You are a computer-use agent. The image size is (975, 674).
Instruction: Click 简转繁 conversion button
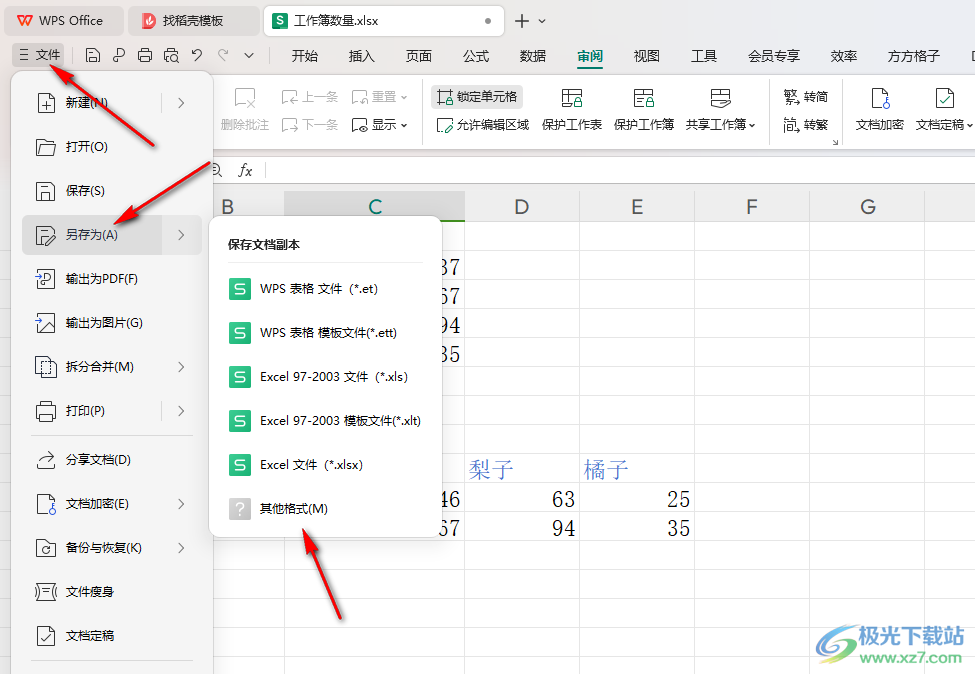point(806,125)
